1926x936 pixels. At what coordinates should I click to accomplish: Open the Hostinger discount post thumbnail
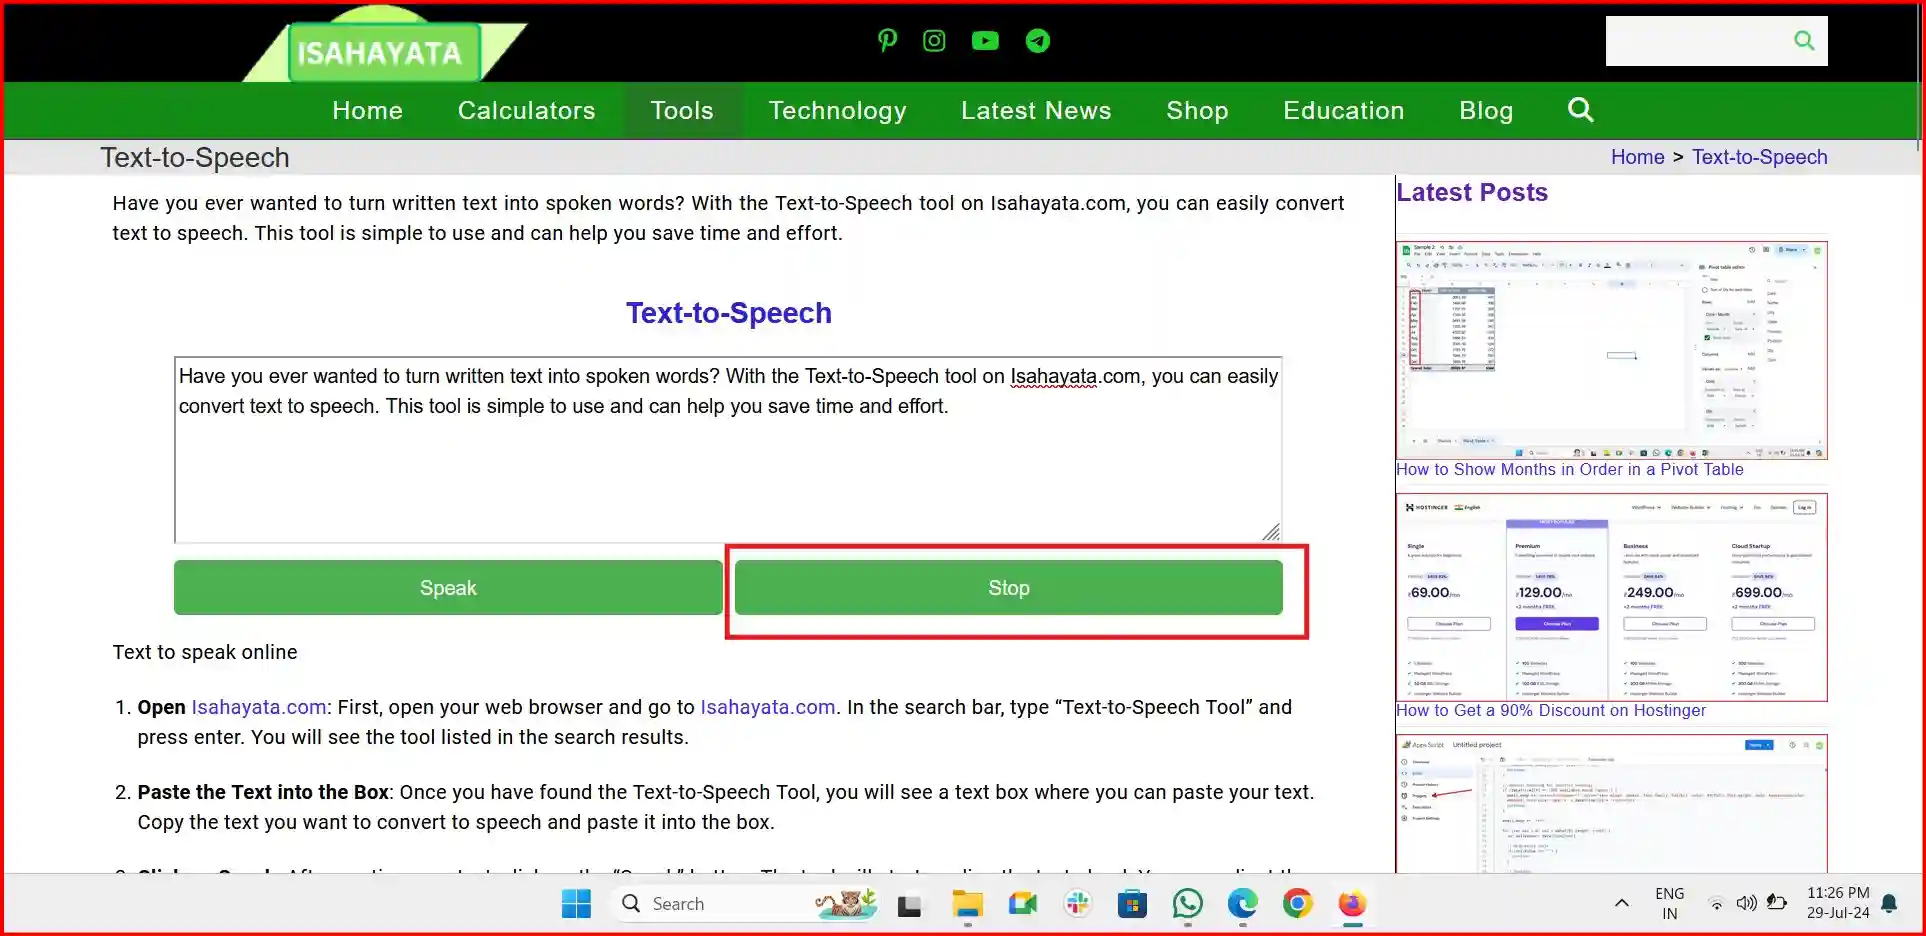point(1611,597)
